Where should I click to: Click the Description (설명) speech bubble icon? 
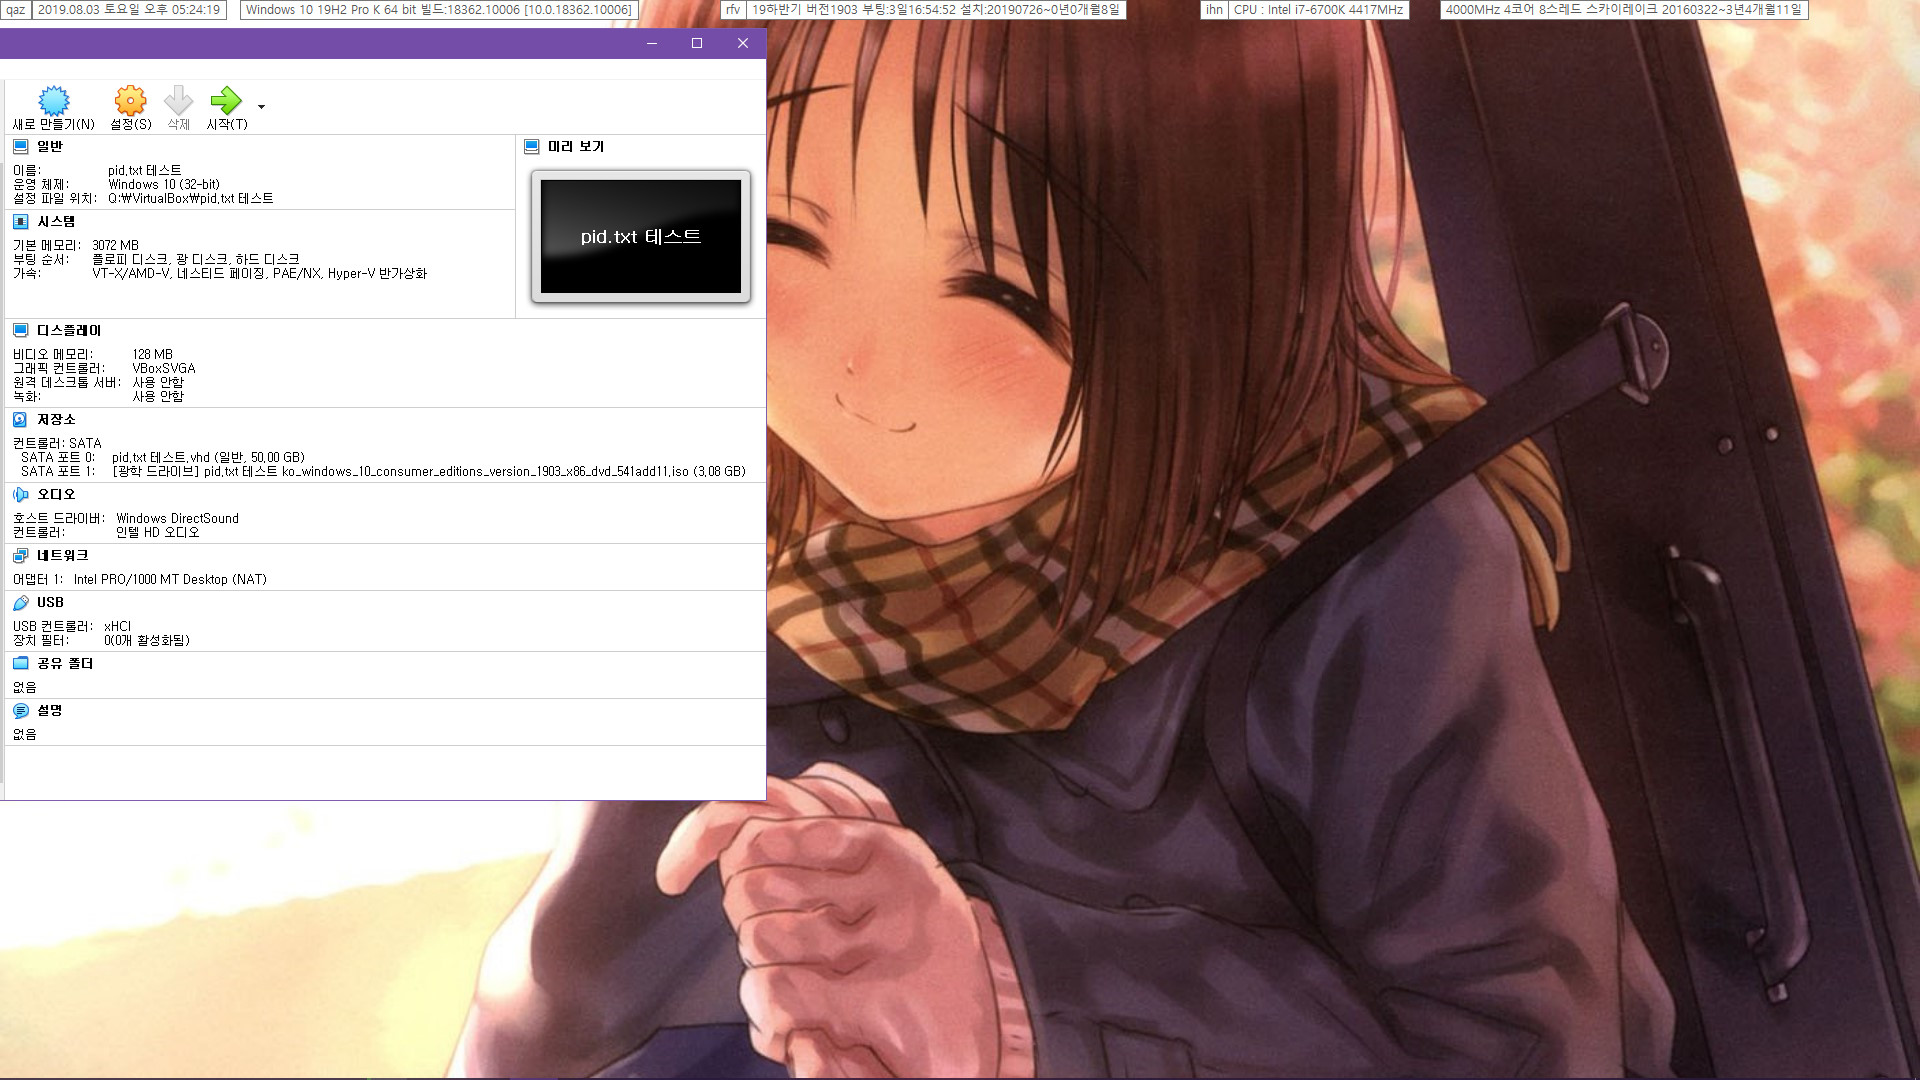pos(20,711)
